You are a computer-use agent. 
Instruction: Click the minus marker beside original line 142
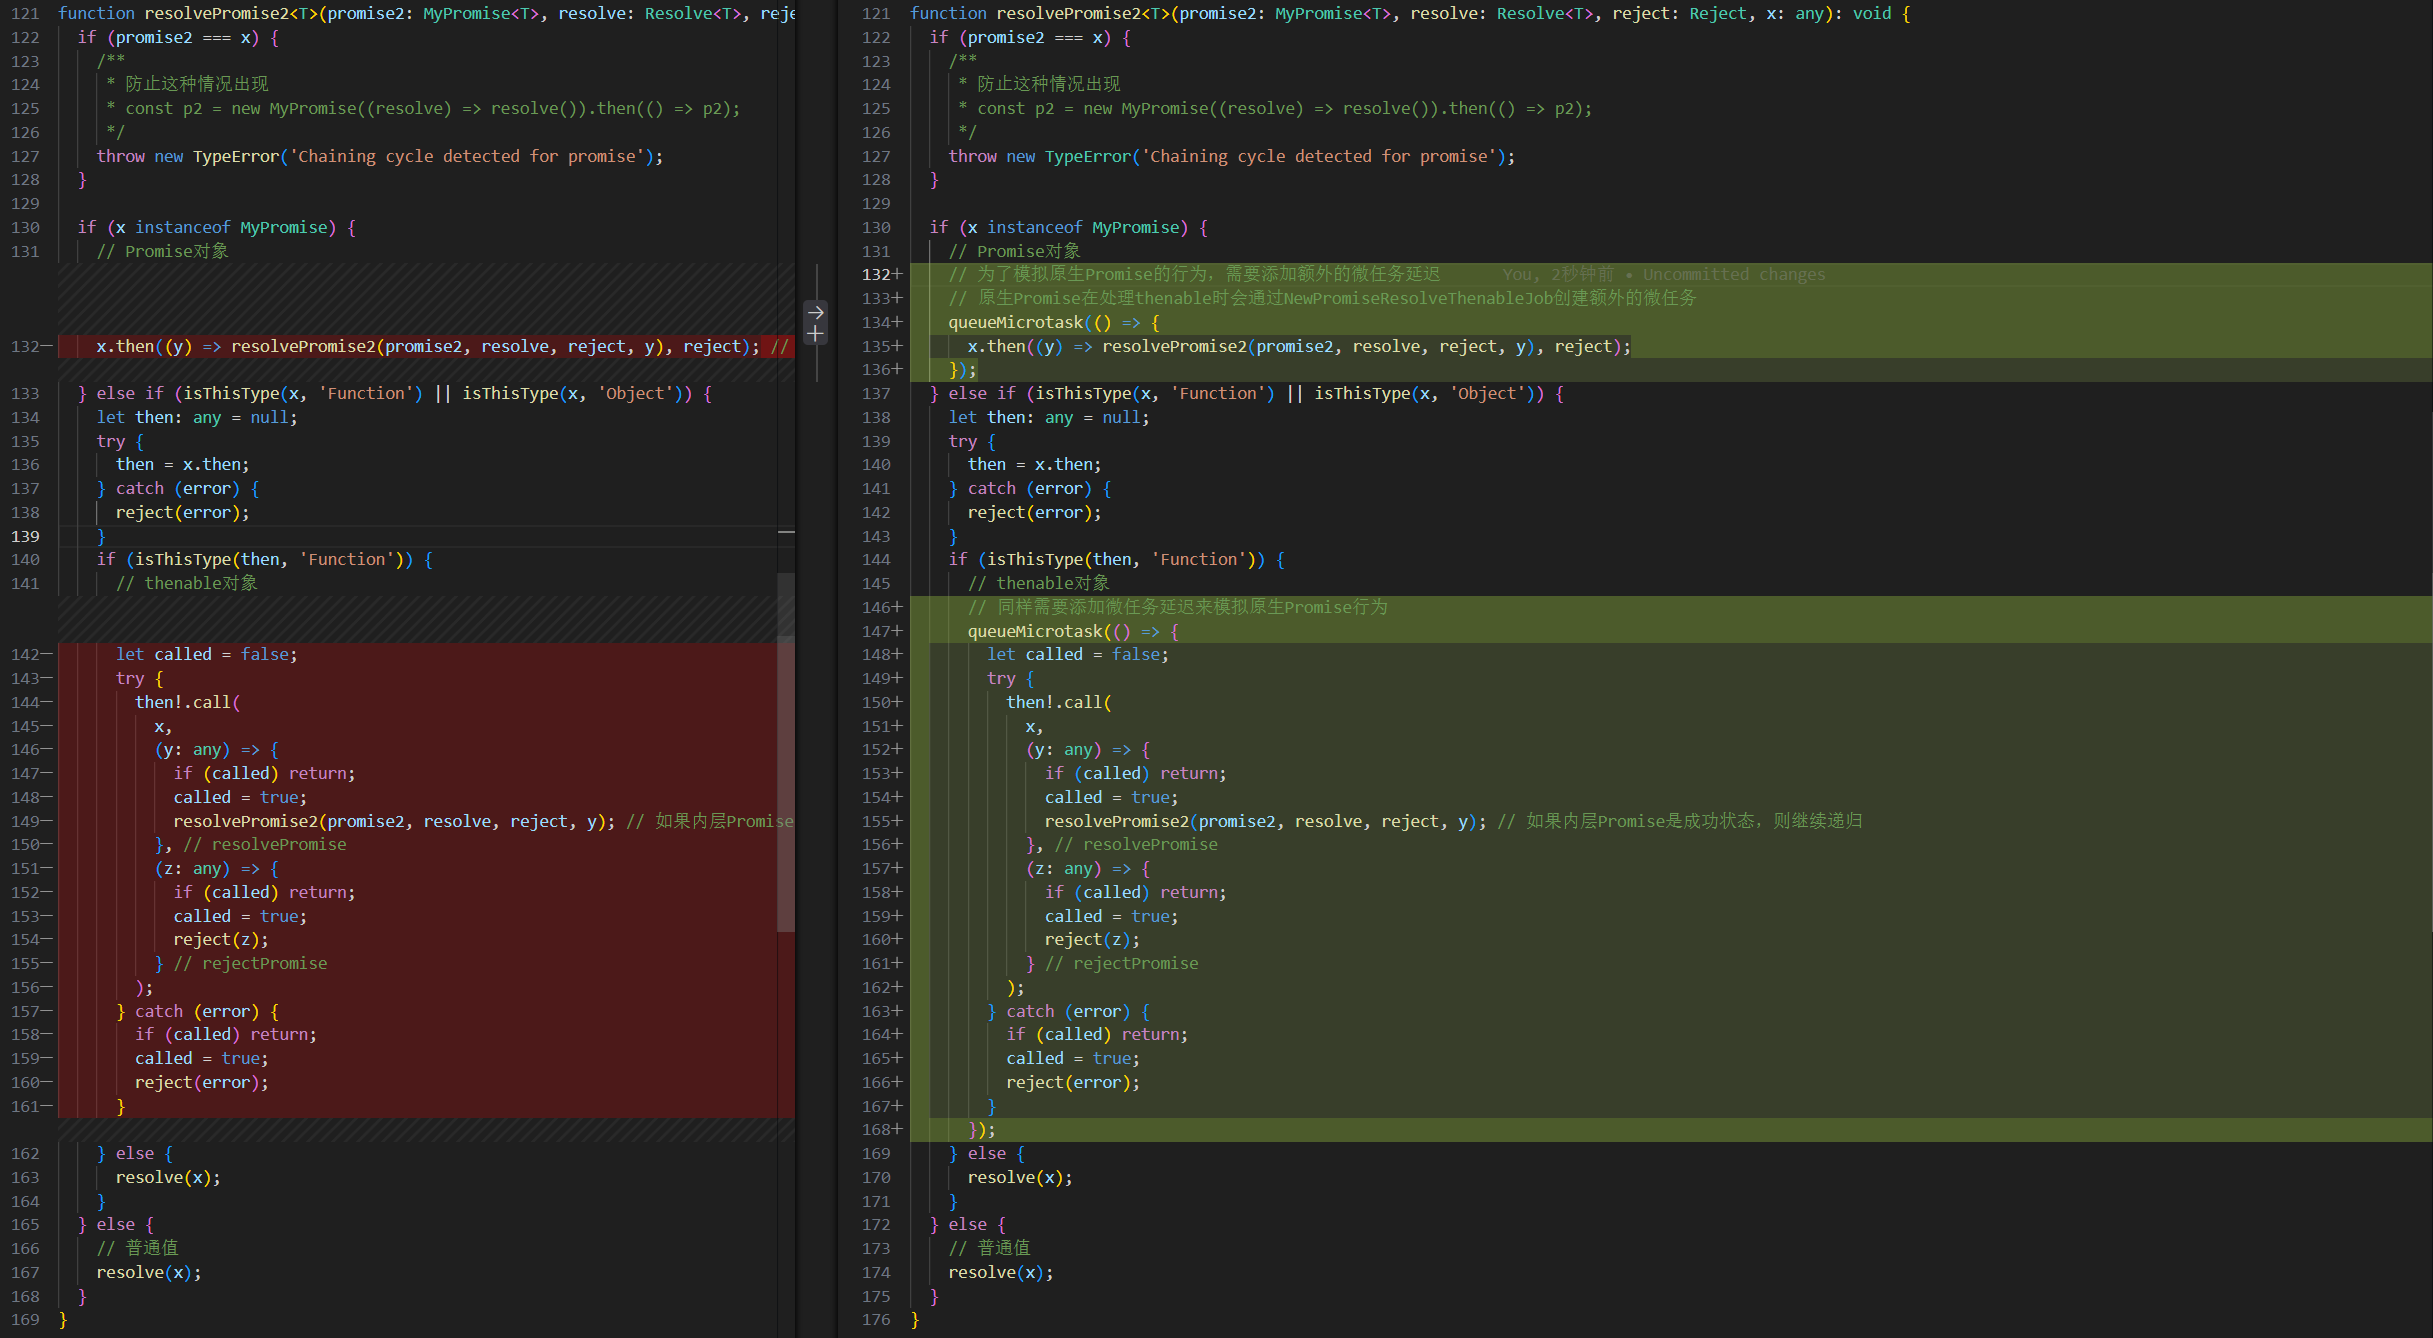click(x=47, y=654)
